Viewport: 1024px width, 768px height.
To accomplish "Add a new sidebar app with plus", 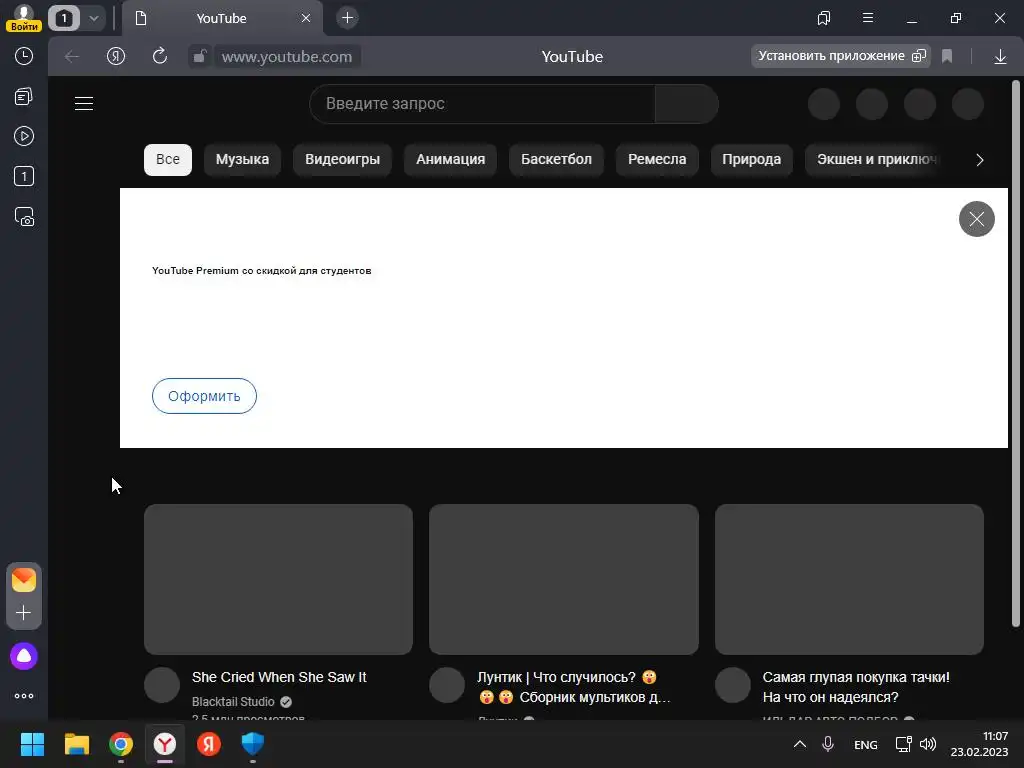I will click(x=24, y=613).
